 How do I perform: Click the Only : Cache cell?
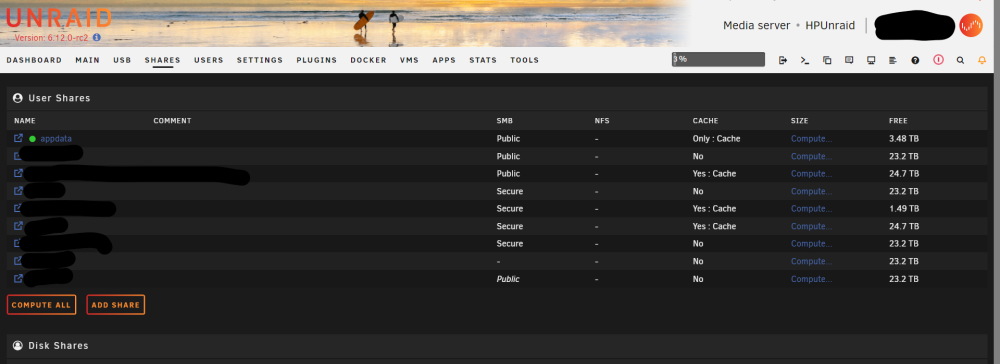716,138
